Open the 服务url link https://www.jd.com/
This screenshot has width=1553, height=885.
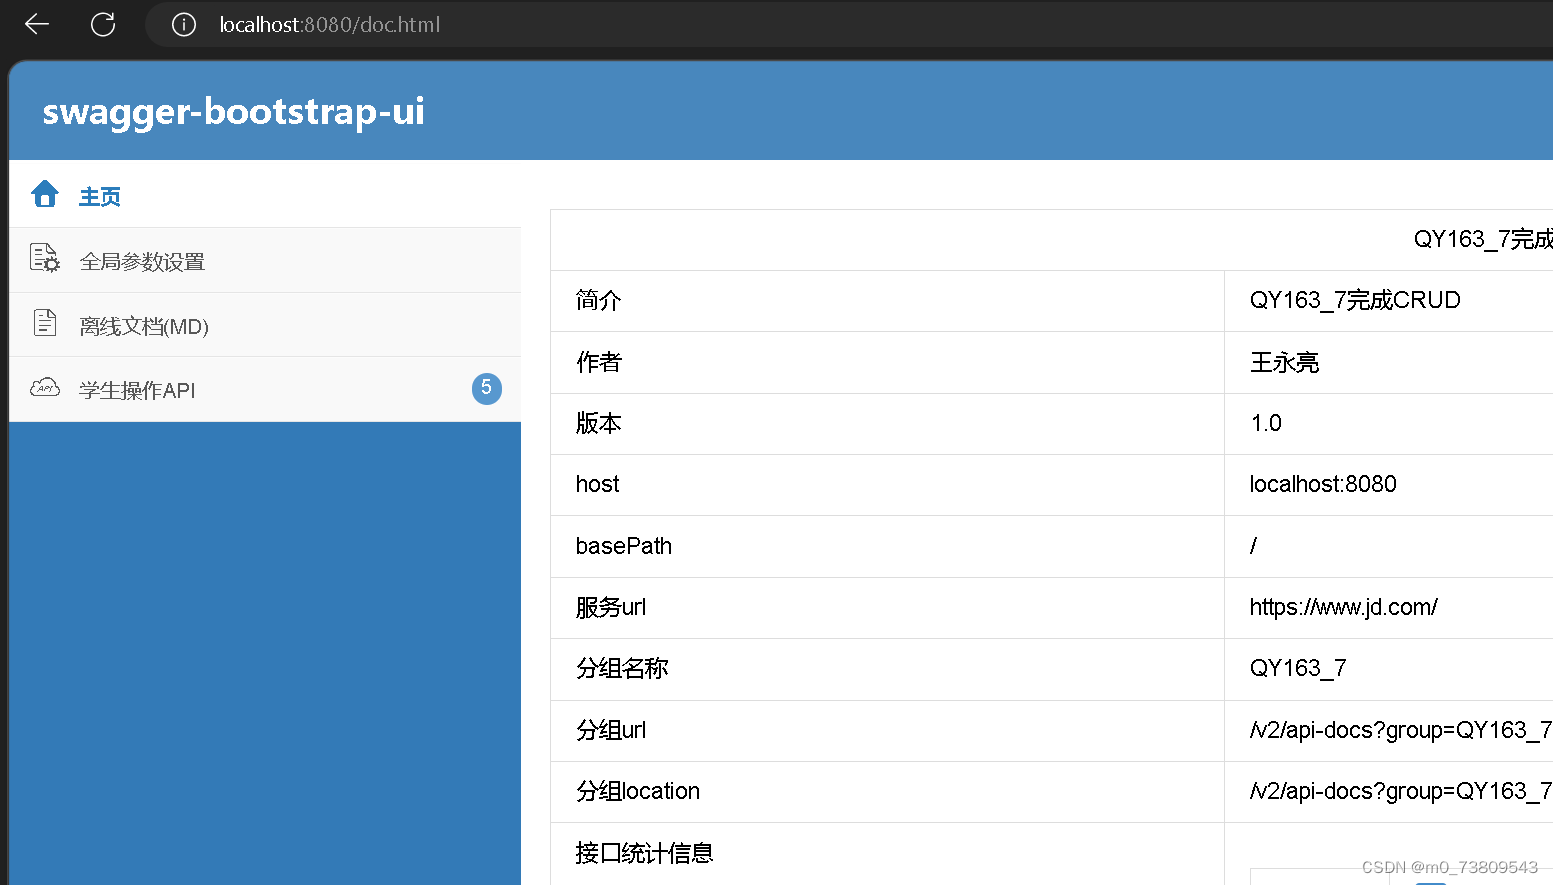(x=1343, y=607)
